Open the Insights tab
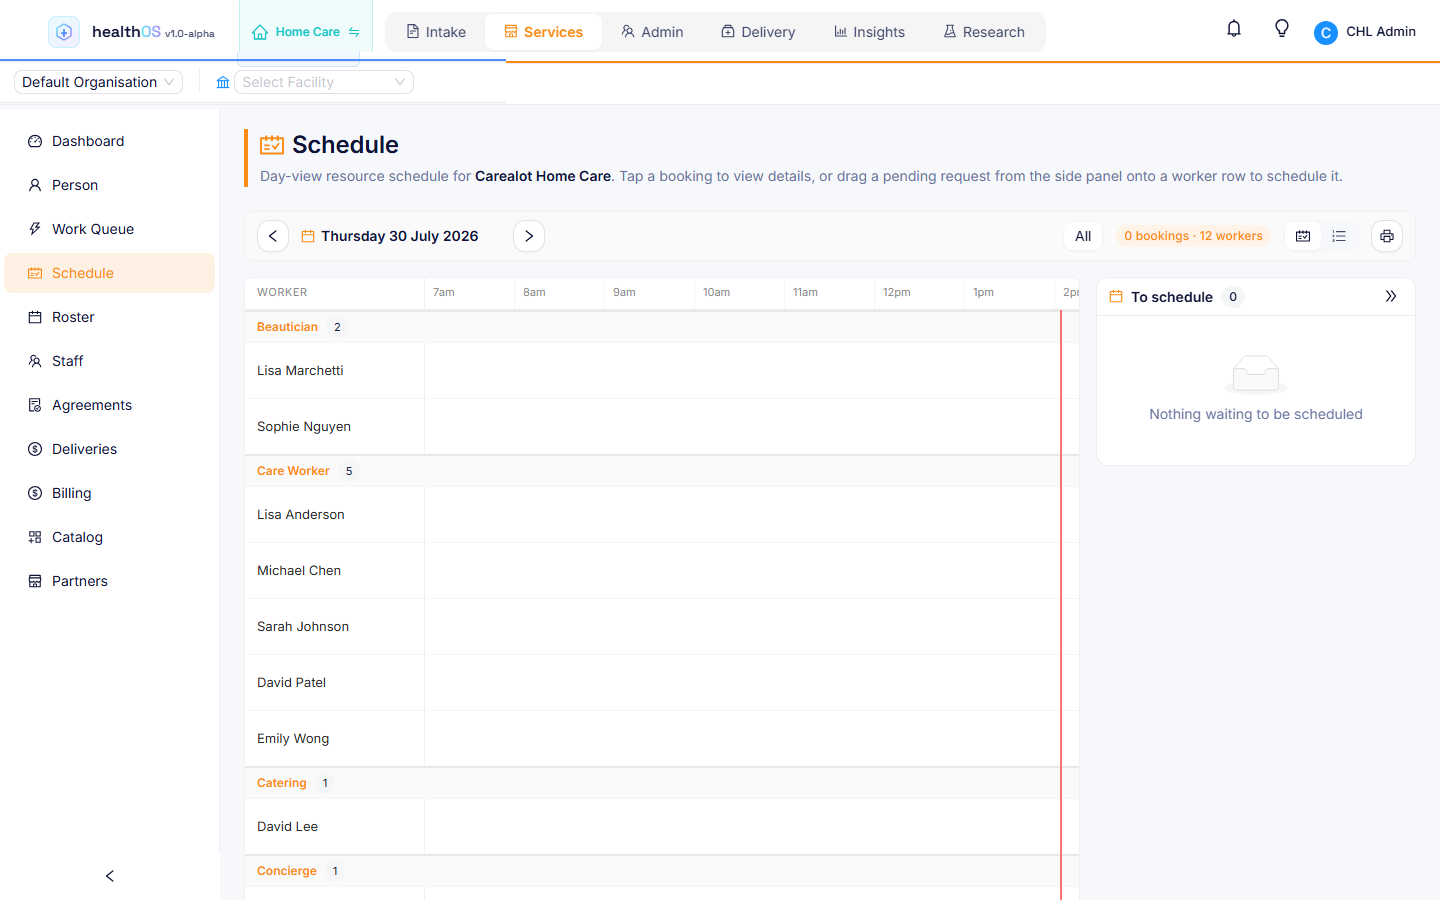The width and height of the screenshot is (1440, 900). click(x=870, y=32)
